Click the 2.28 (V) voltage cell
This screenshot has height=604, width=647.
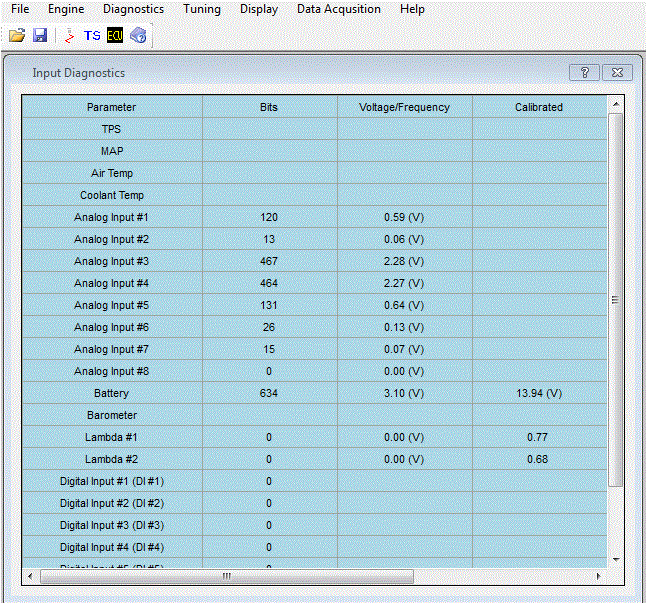click(404, 261)
